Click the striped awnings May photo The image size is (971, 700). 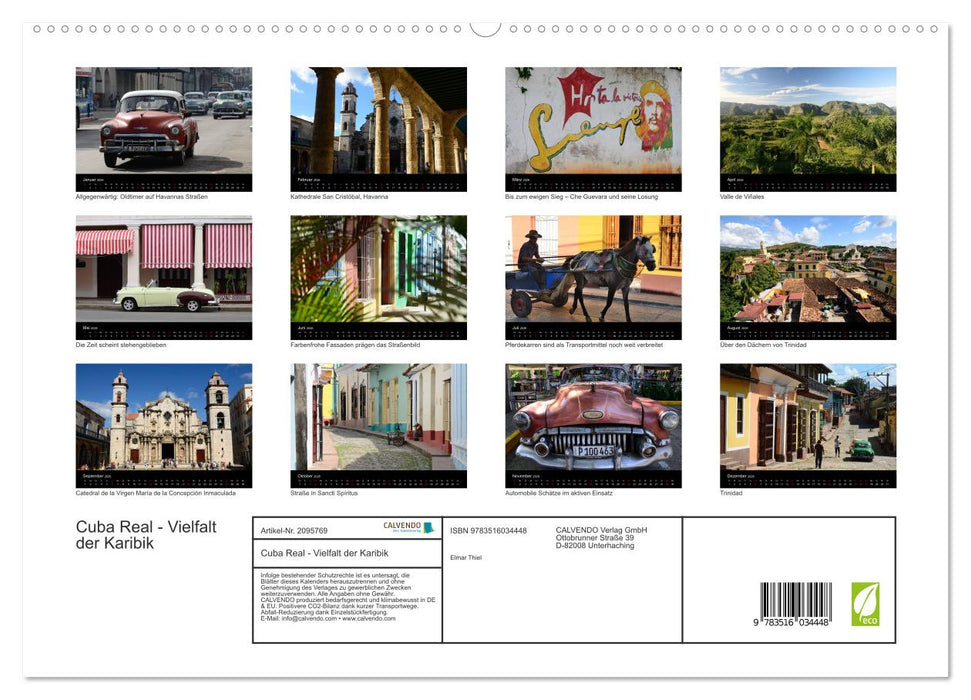[x=162, y=276]
